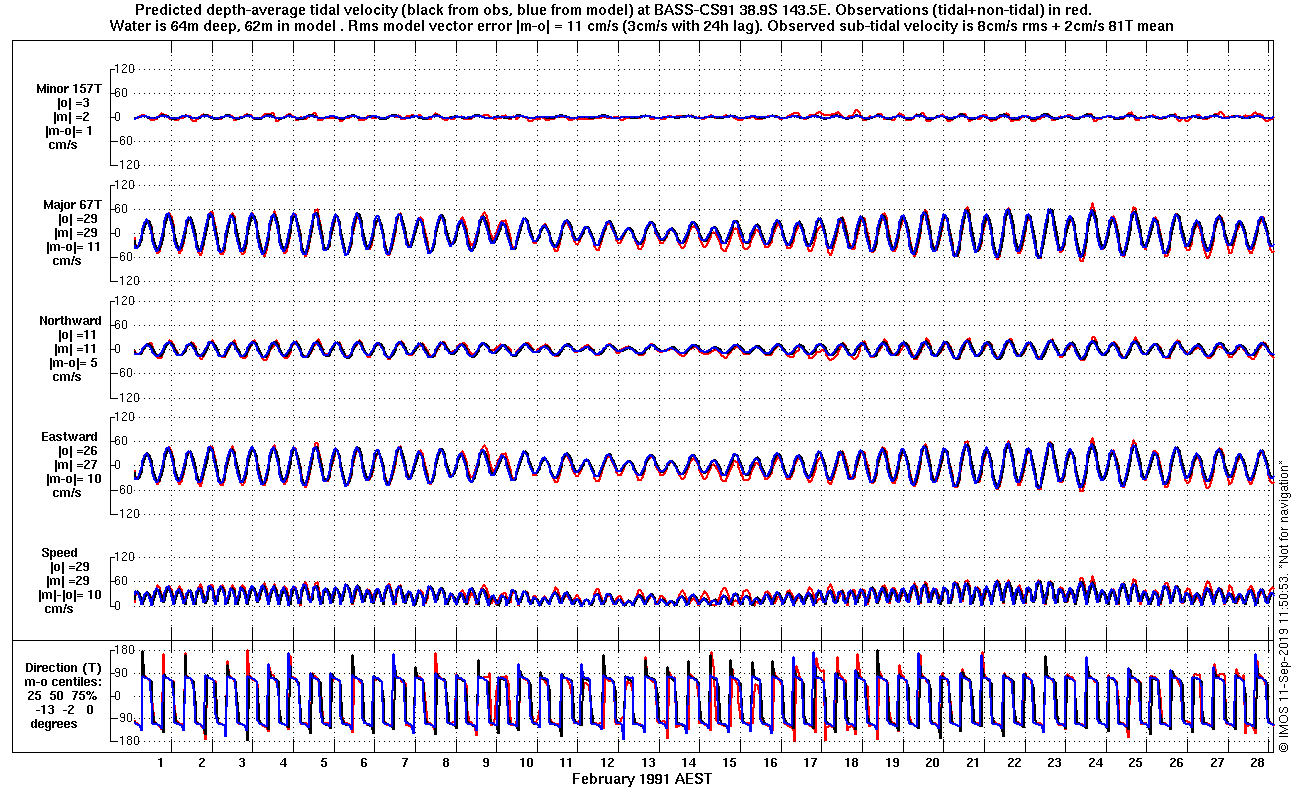Select the Northward component label
This screenshot has height=800, width=1300.
70,321
